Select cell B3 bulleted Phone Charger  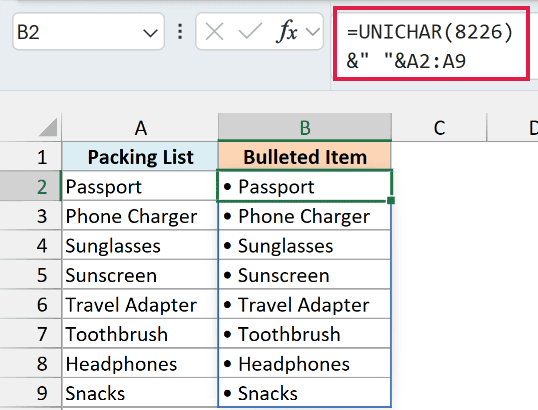click(x=305, y=216)
